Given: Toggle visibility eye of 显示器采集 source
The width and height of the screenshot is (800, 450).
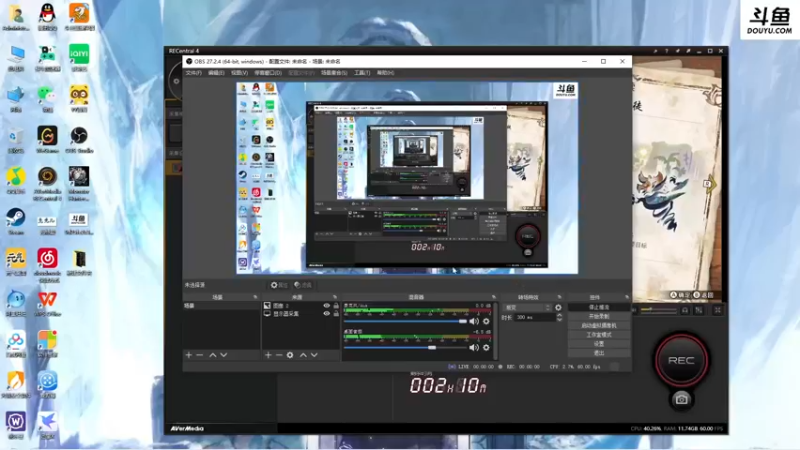Looking at the screenshot, I should 327,314.
